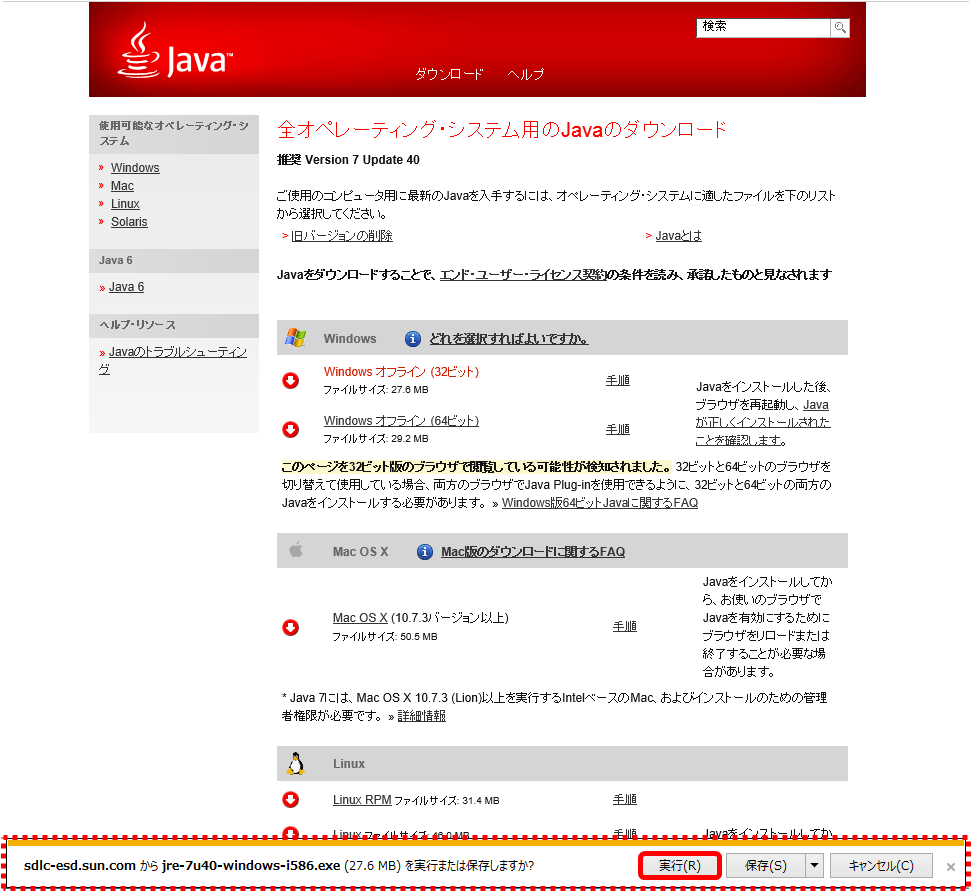Viewport: 972px width, 892px height.
Task: Click the Linux penguin icon
Action: pyautogui.click(x=296, y=764)
